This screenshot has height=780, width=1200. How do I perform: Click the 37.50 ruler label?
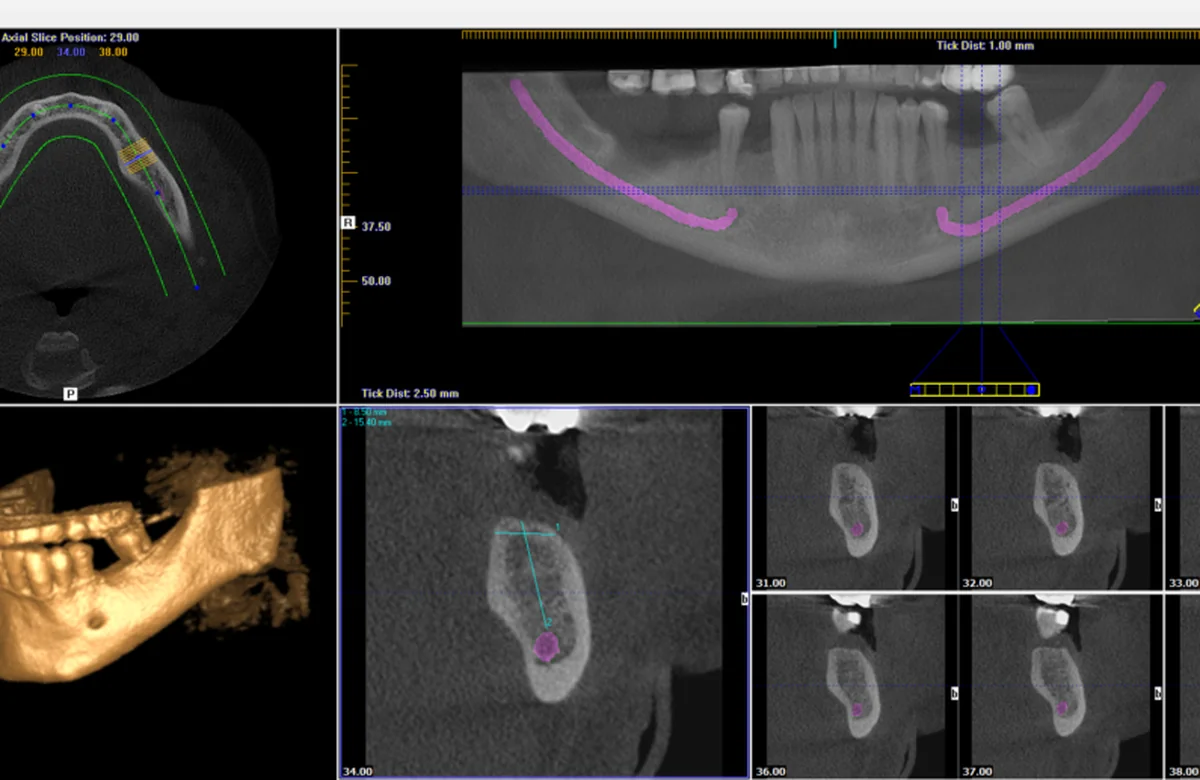376,227
